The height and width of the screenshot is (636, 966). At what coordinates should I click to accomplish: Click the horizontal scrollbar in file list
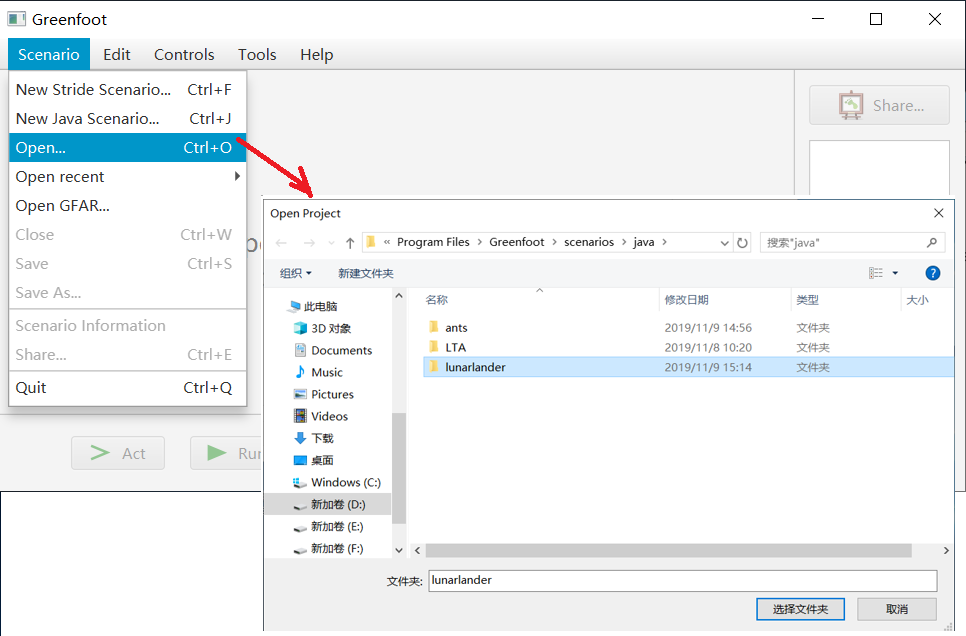tap(668, 551)
